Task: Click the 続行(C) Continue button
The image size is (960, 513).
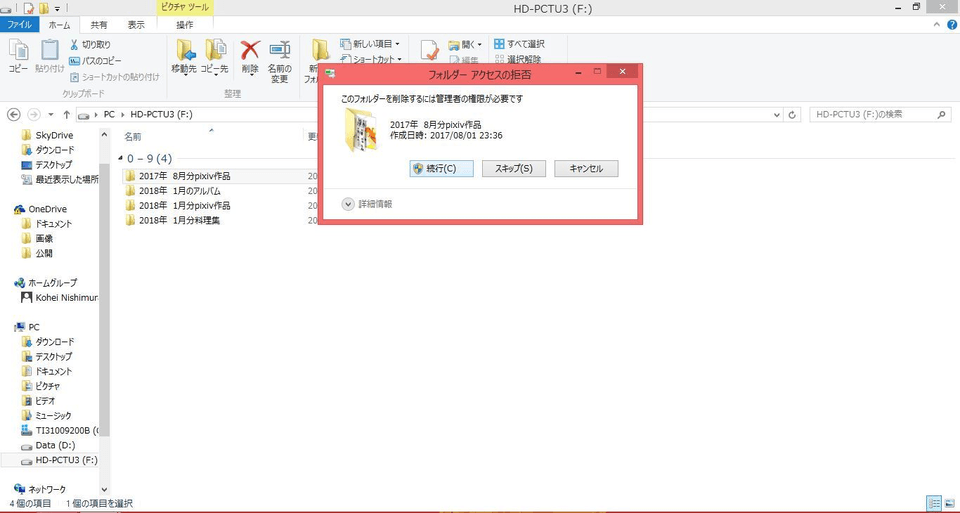Action: click(441, 168)
